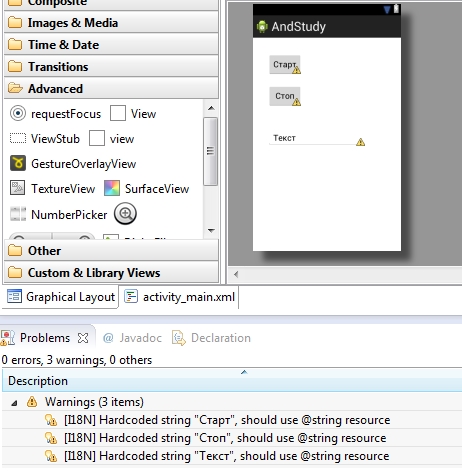Switch to Graphical Layout tab
This screenshot has width=462, height=472.
(61, 297)
